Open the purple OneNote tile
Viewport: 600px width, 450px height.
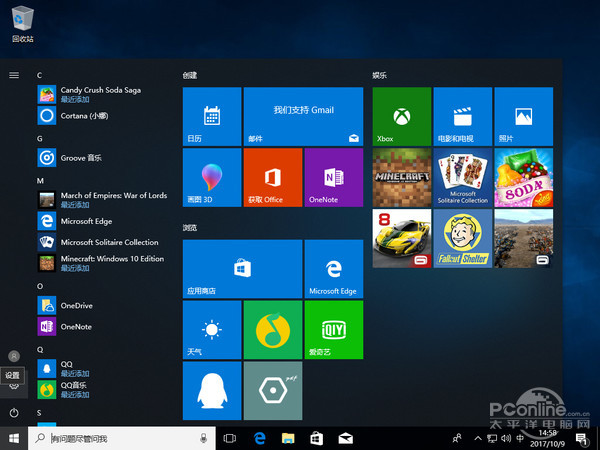[x=334, y=178]
